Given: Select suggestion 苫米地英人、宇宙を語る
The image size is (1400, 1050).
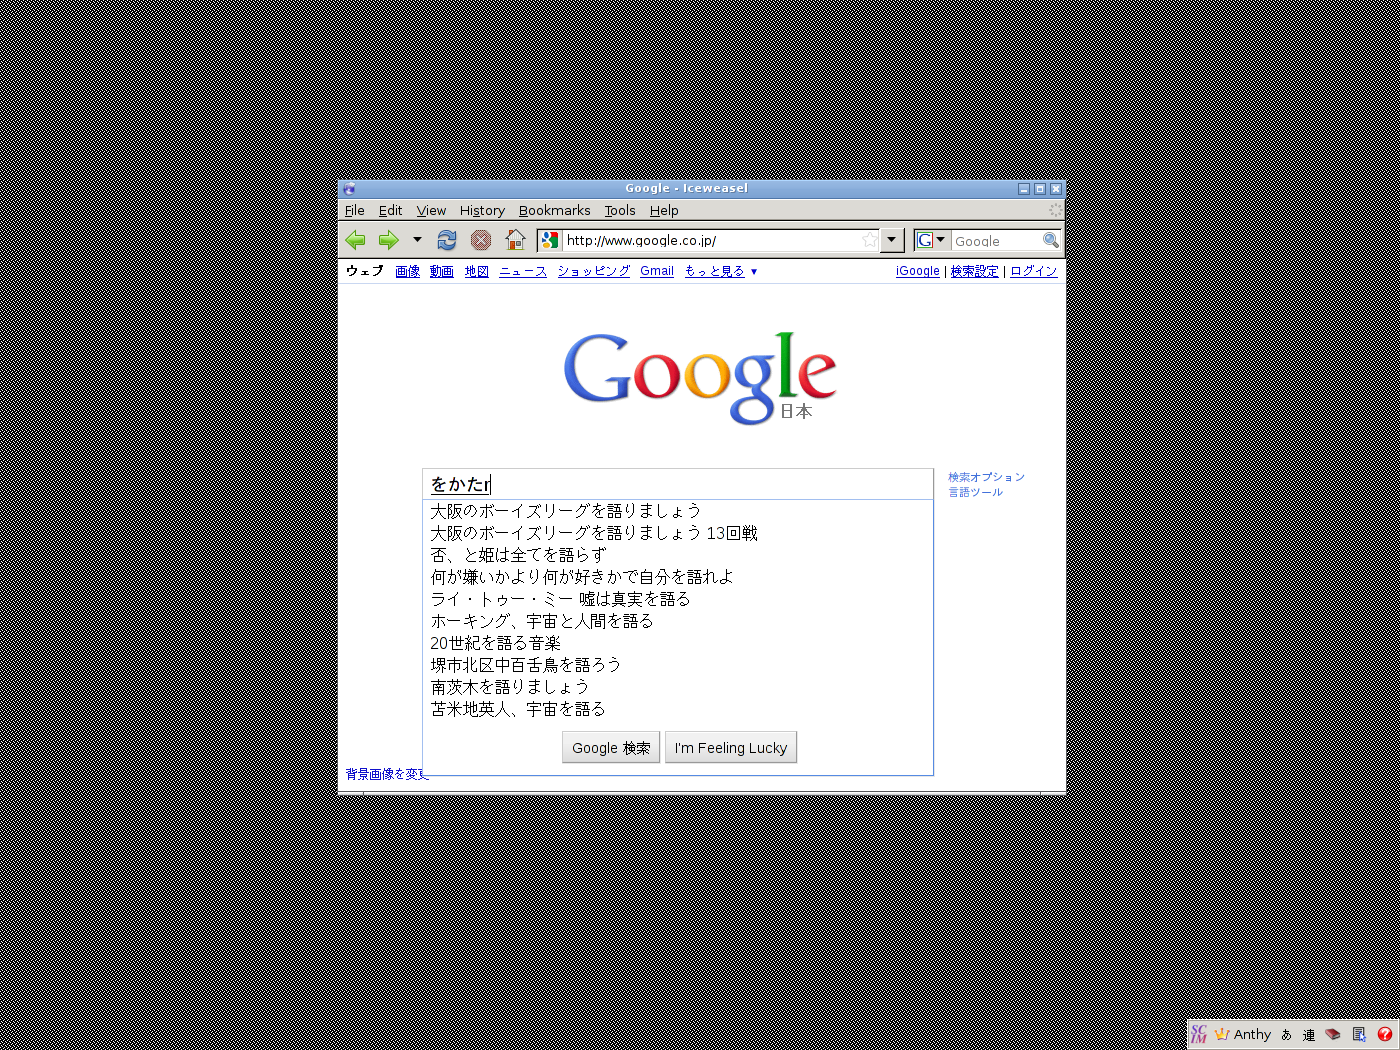Looking at the screenshot, I should 678,709.
